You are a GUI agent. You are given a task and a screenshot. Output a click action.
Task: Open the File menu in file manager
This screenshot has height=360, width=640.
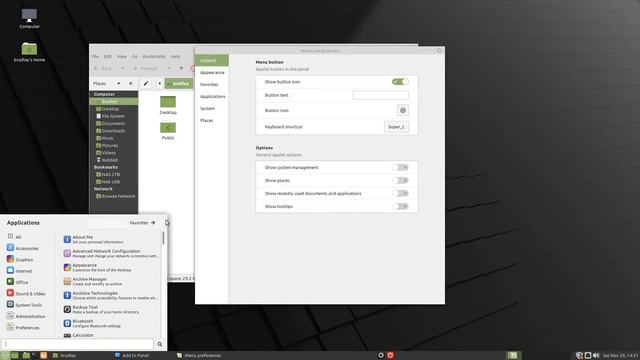point(95,56)
